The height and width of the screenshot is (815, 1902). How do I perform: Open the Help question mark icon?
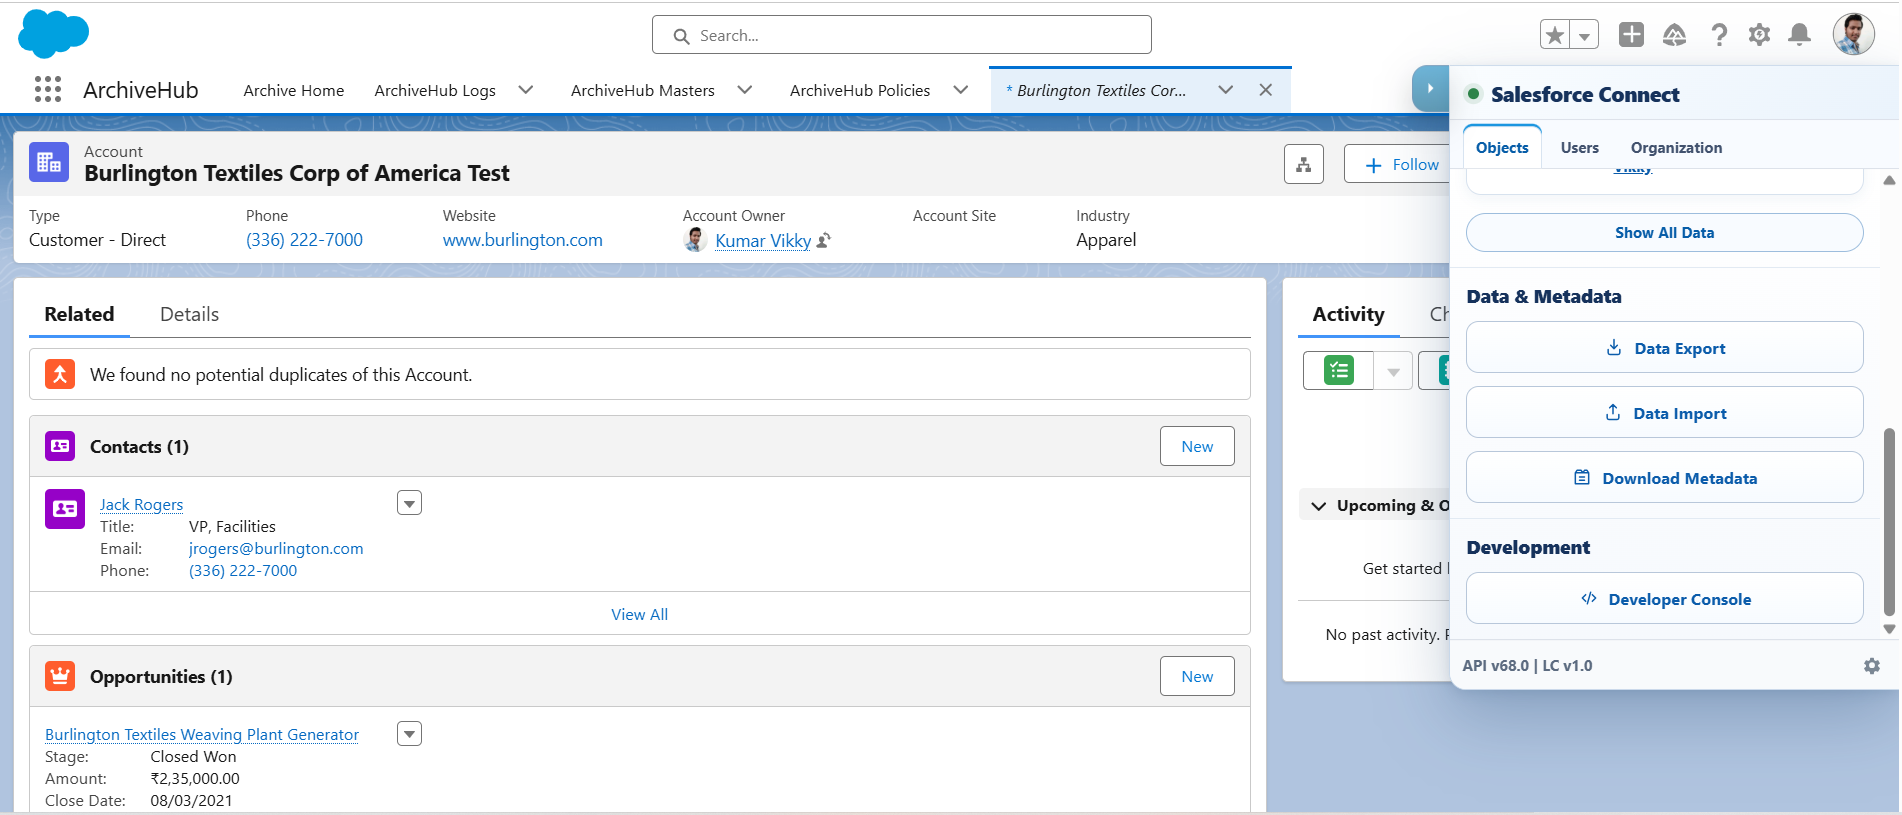(1719, 35)
